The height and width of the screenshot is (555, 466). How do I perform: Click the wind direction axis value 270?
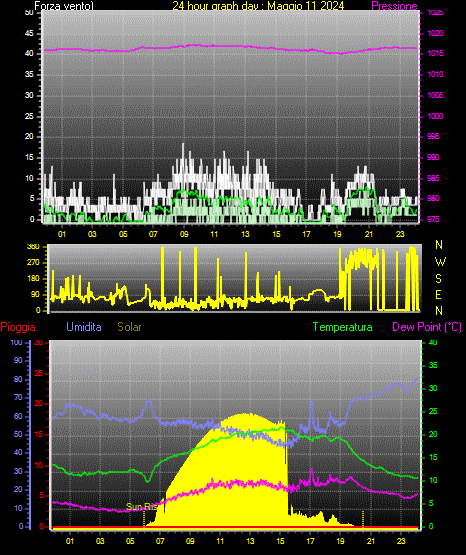pos(33,263)
